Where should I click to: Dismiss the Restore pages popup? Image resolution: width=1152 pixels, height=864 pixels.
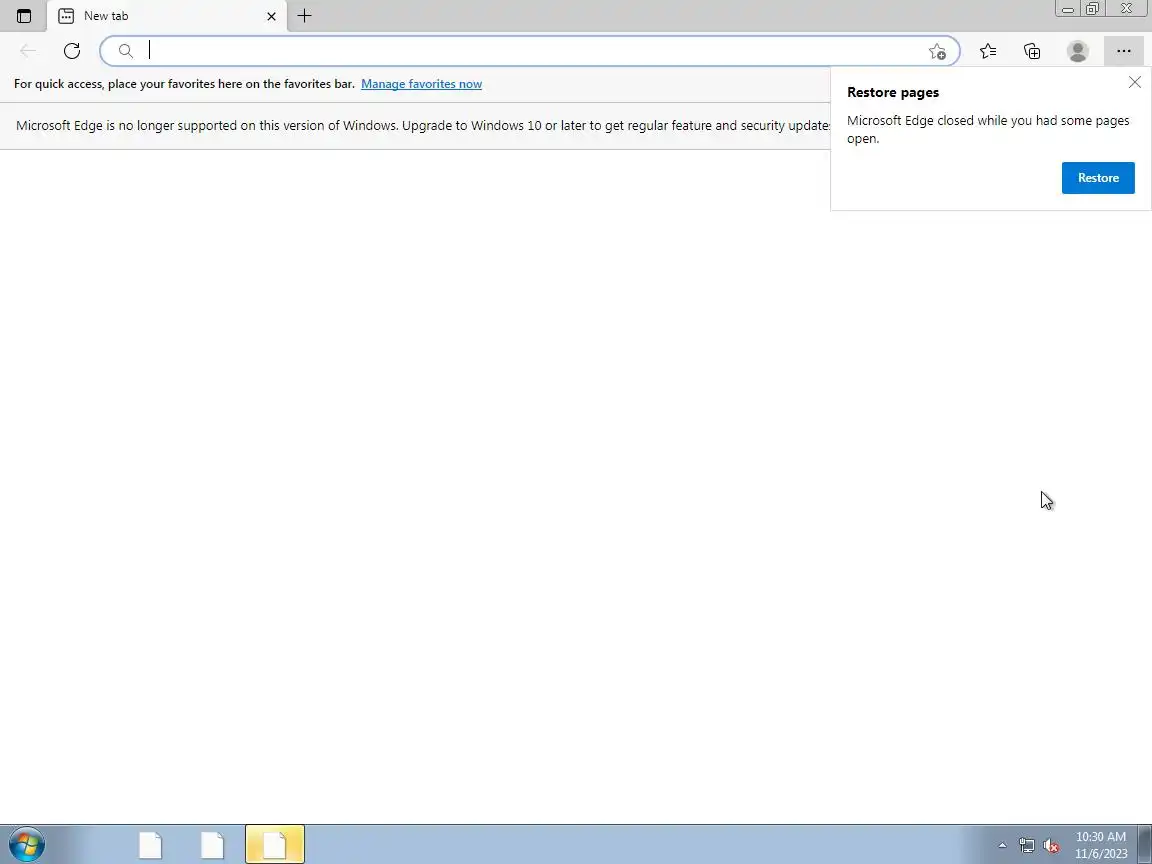1134,82
